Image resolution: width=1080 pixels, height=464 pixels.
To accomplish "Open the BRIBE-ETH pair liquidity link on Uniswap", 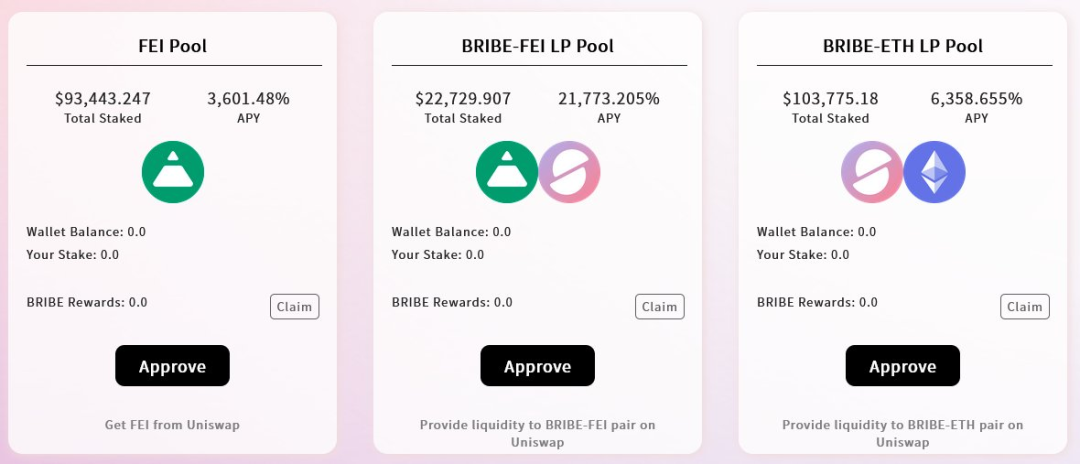I will pyautogui.click(x=903, y=433).
